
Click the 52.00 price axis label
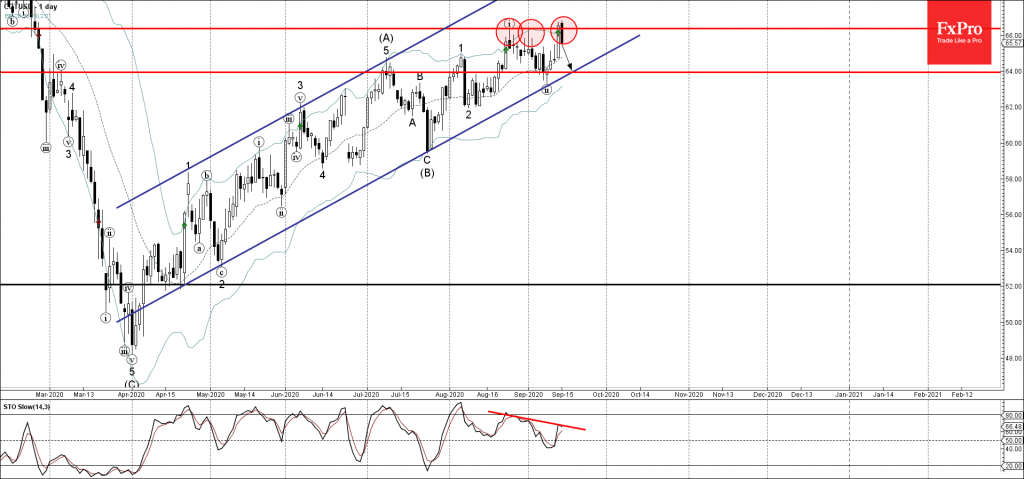click(1011, 286)
